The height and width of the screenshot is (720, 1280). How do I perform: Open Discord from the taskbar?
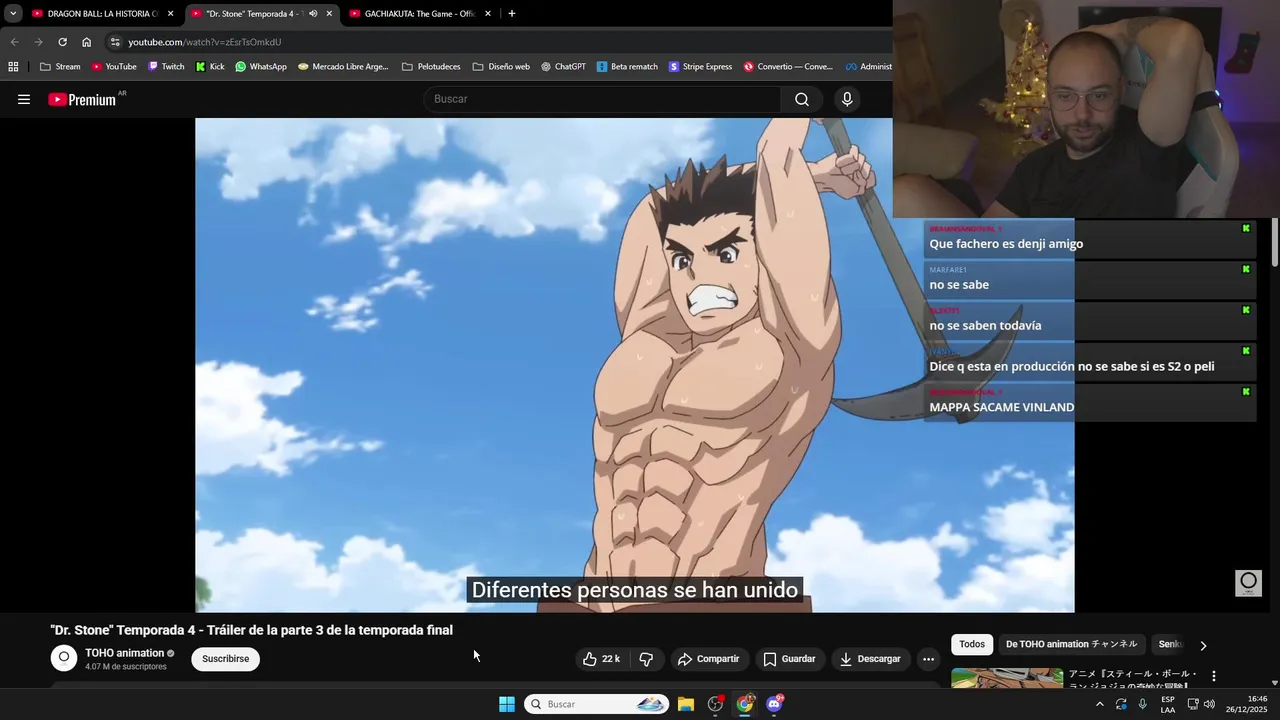(775, 704)
